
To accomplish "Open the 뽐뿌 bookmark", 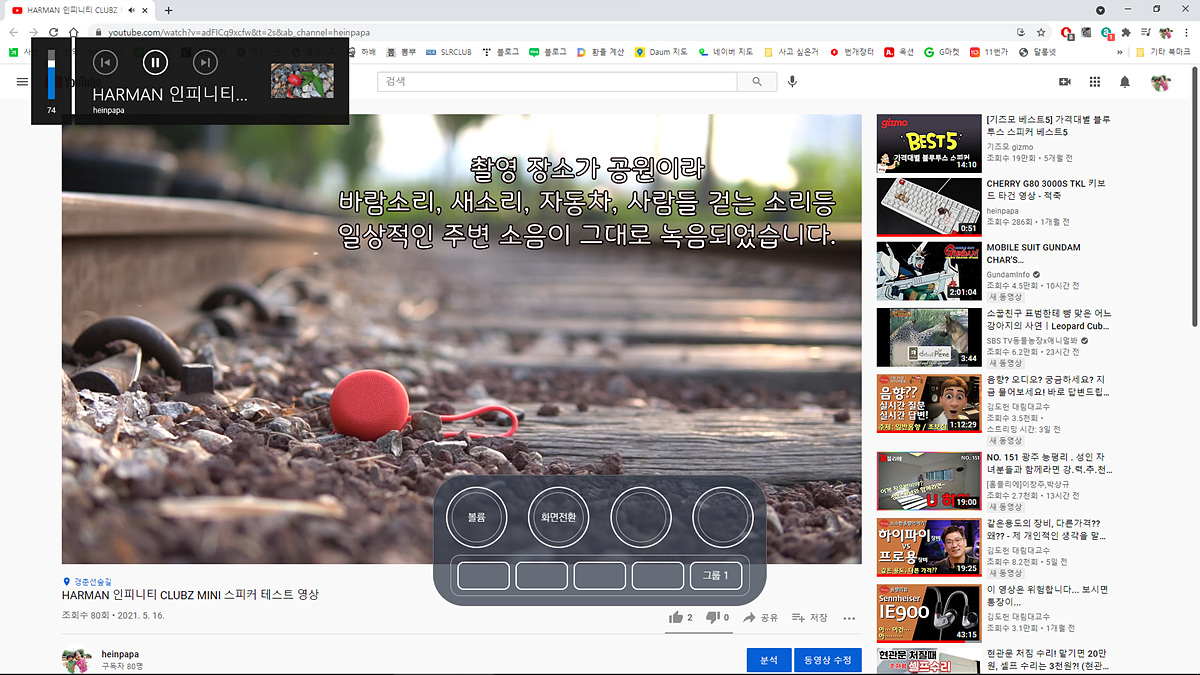I will [x=401, y=51].
